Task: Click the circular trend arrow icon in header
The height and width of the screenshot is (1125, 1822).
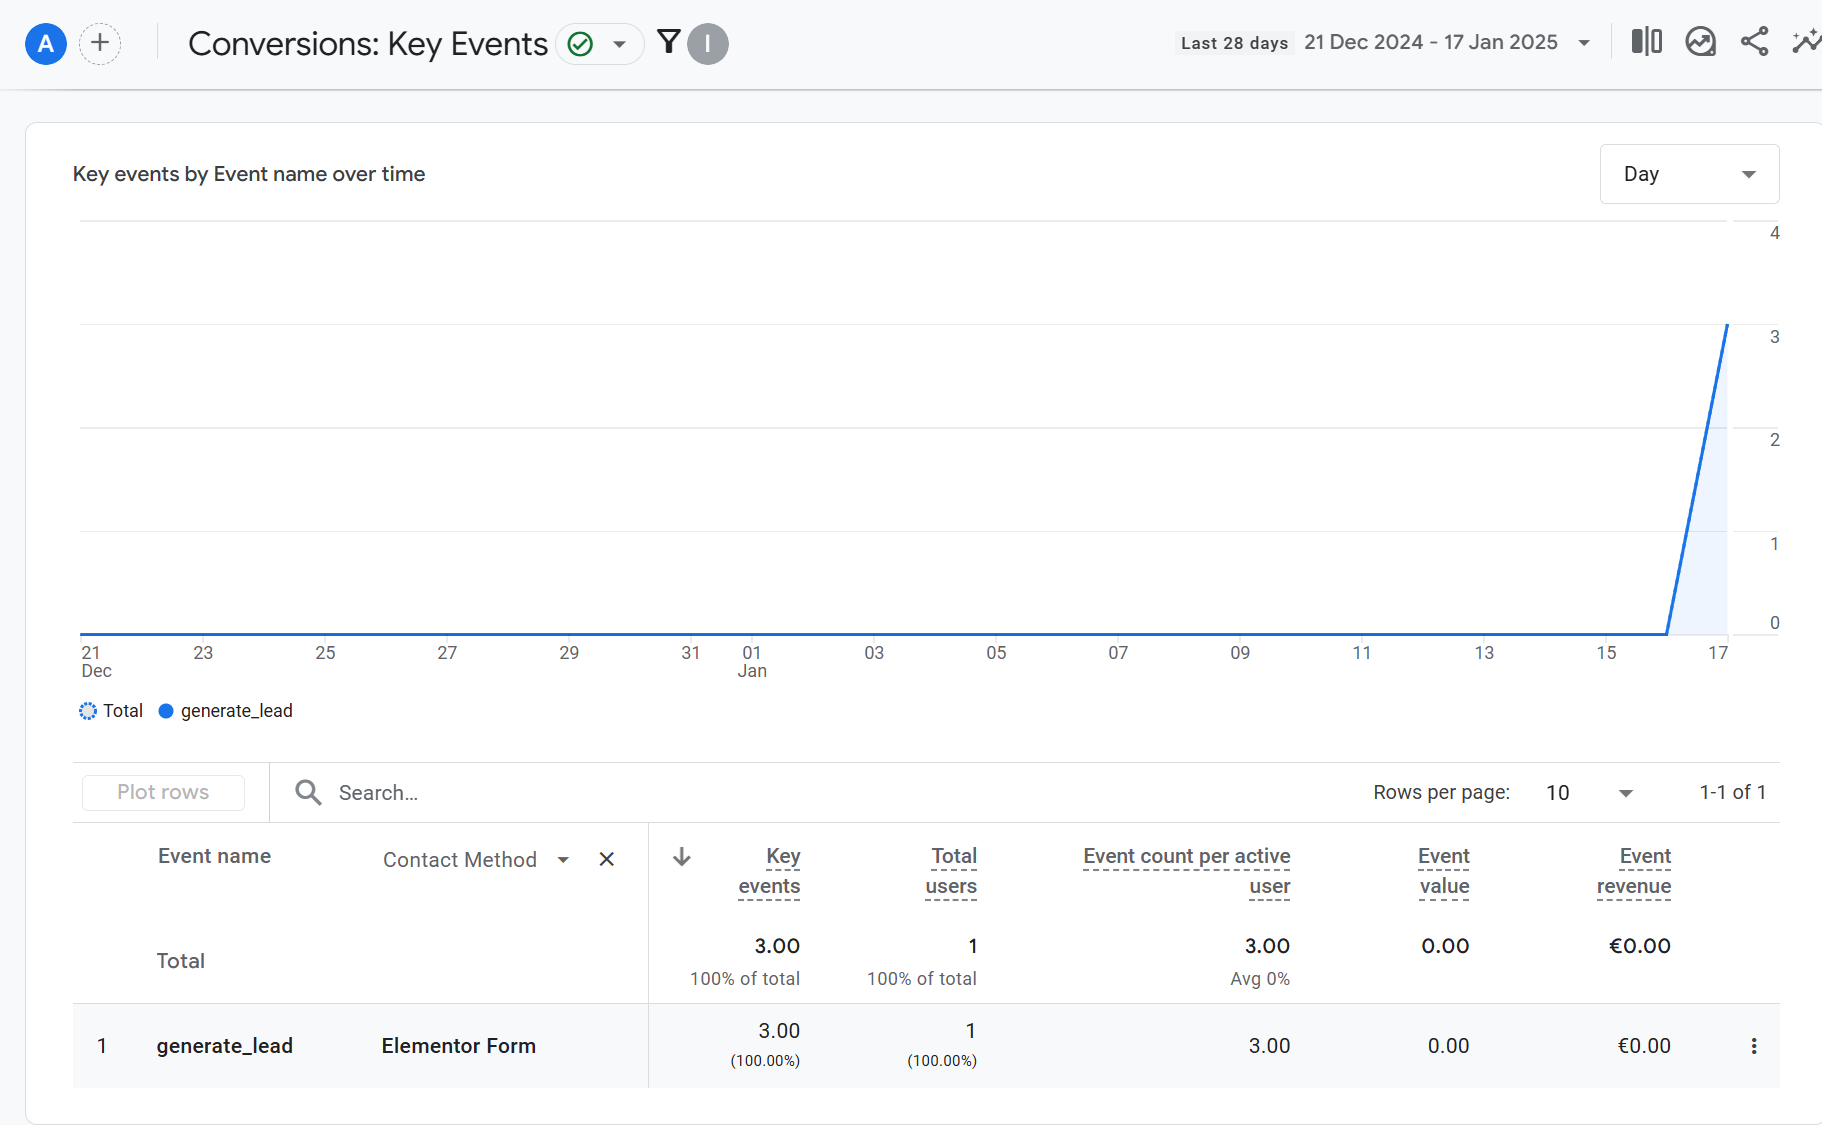Action: (x=1700, y=42)
